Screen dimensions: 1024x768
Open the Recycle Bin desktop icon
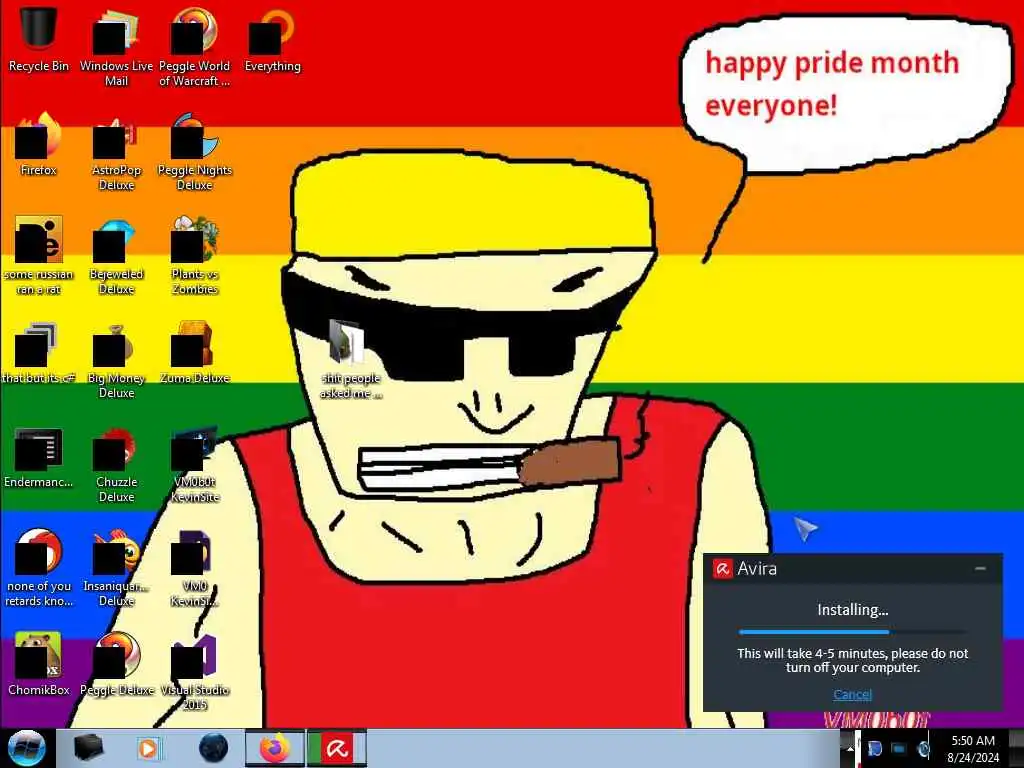39,37
